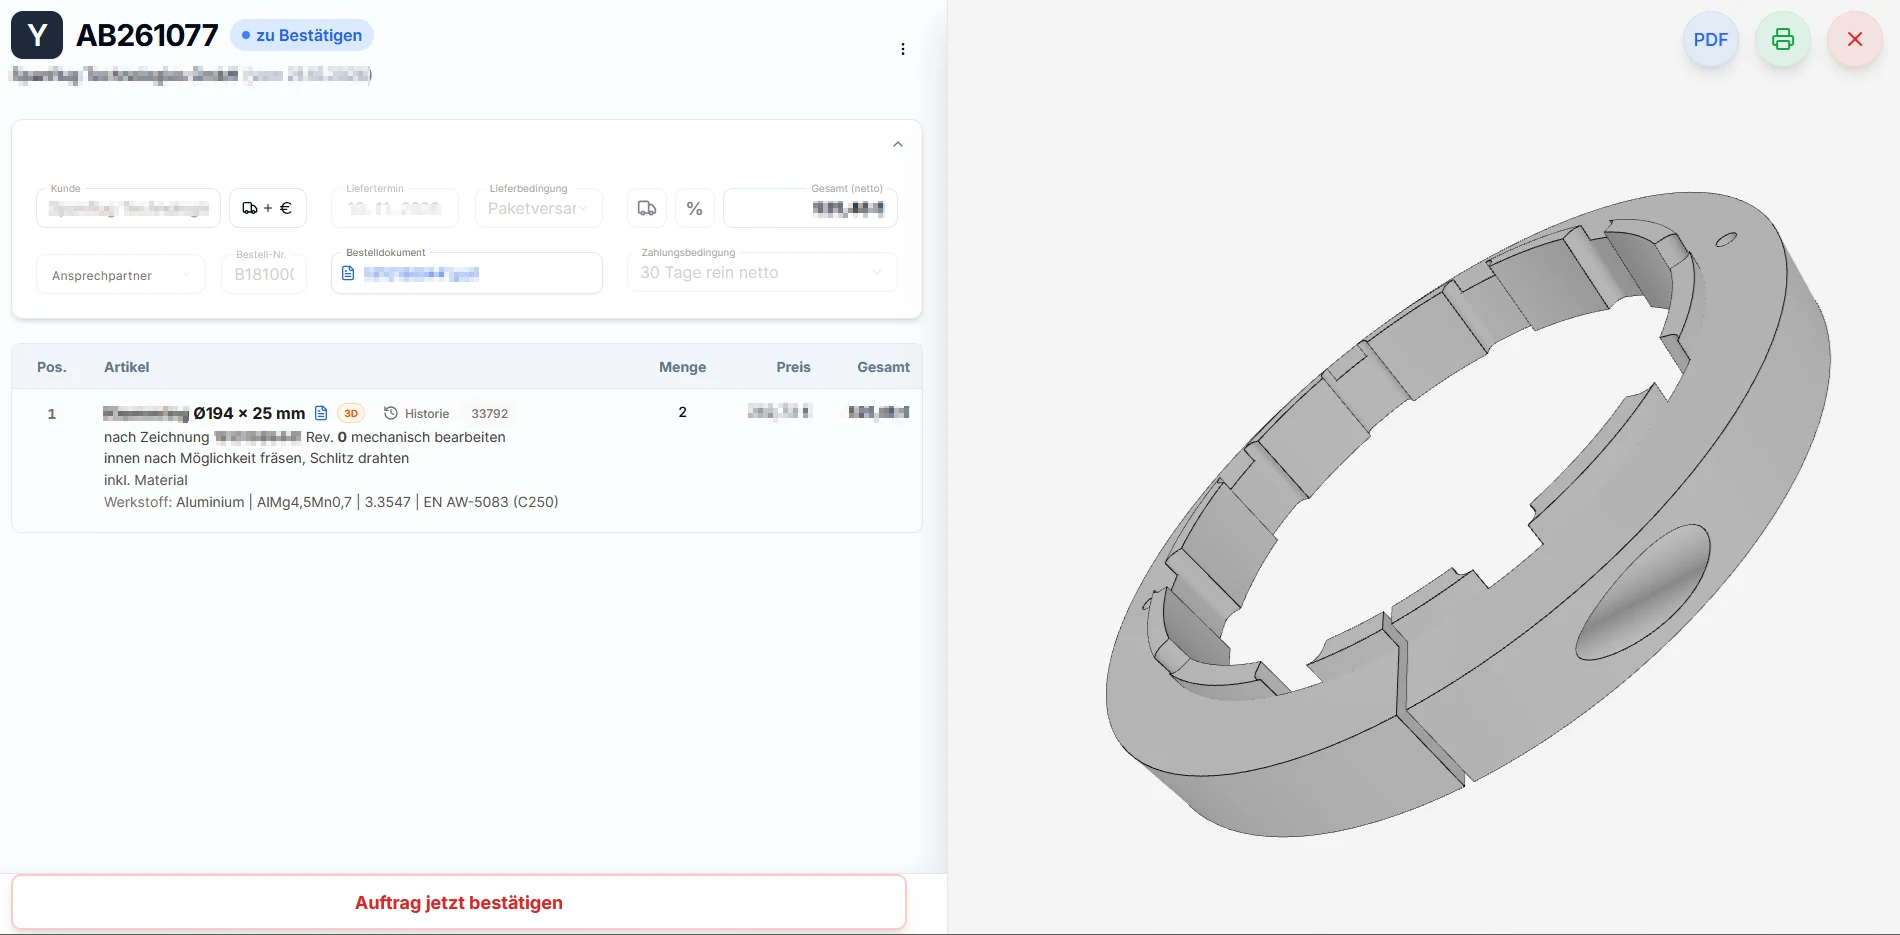Screen dimensions: 1900x935
Task: Open the Bestelldokument file link
Action: click(421, 273)
